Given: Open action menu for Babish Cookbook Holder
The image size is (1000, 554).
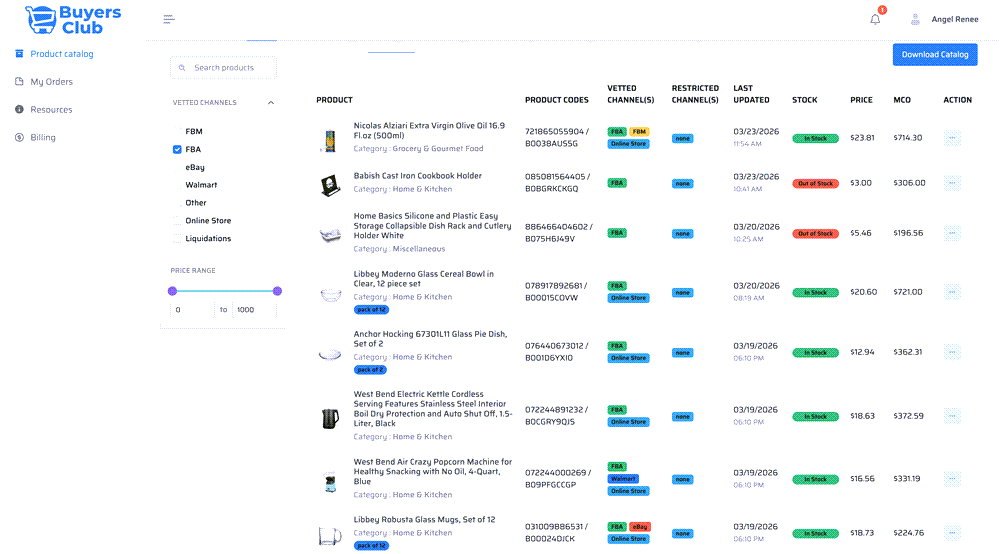Looking at the screenshot, I should pyautogui.click(x=952, y=183).
